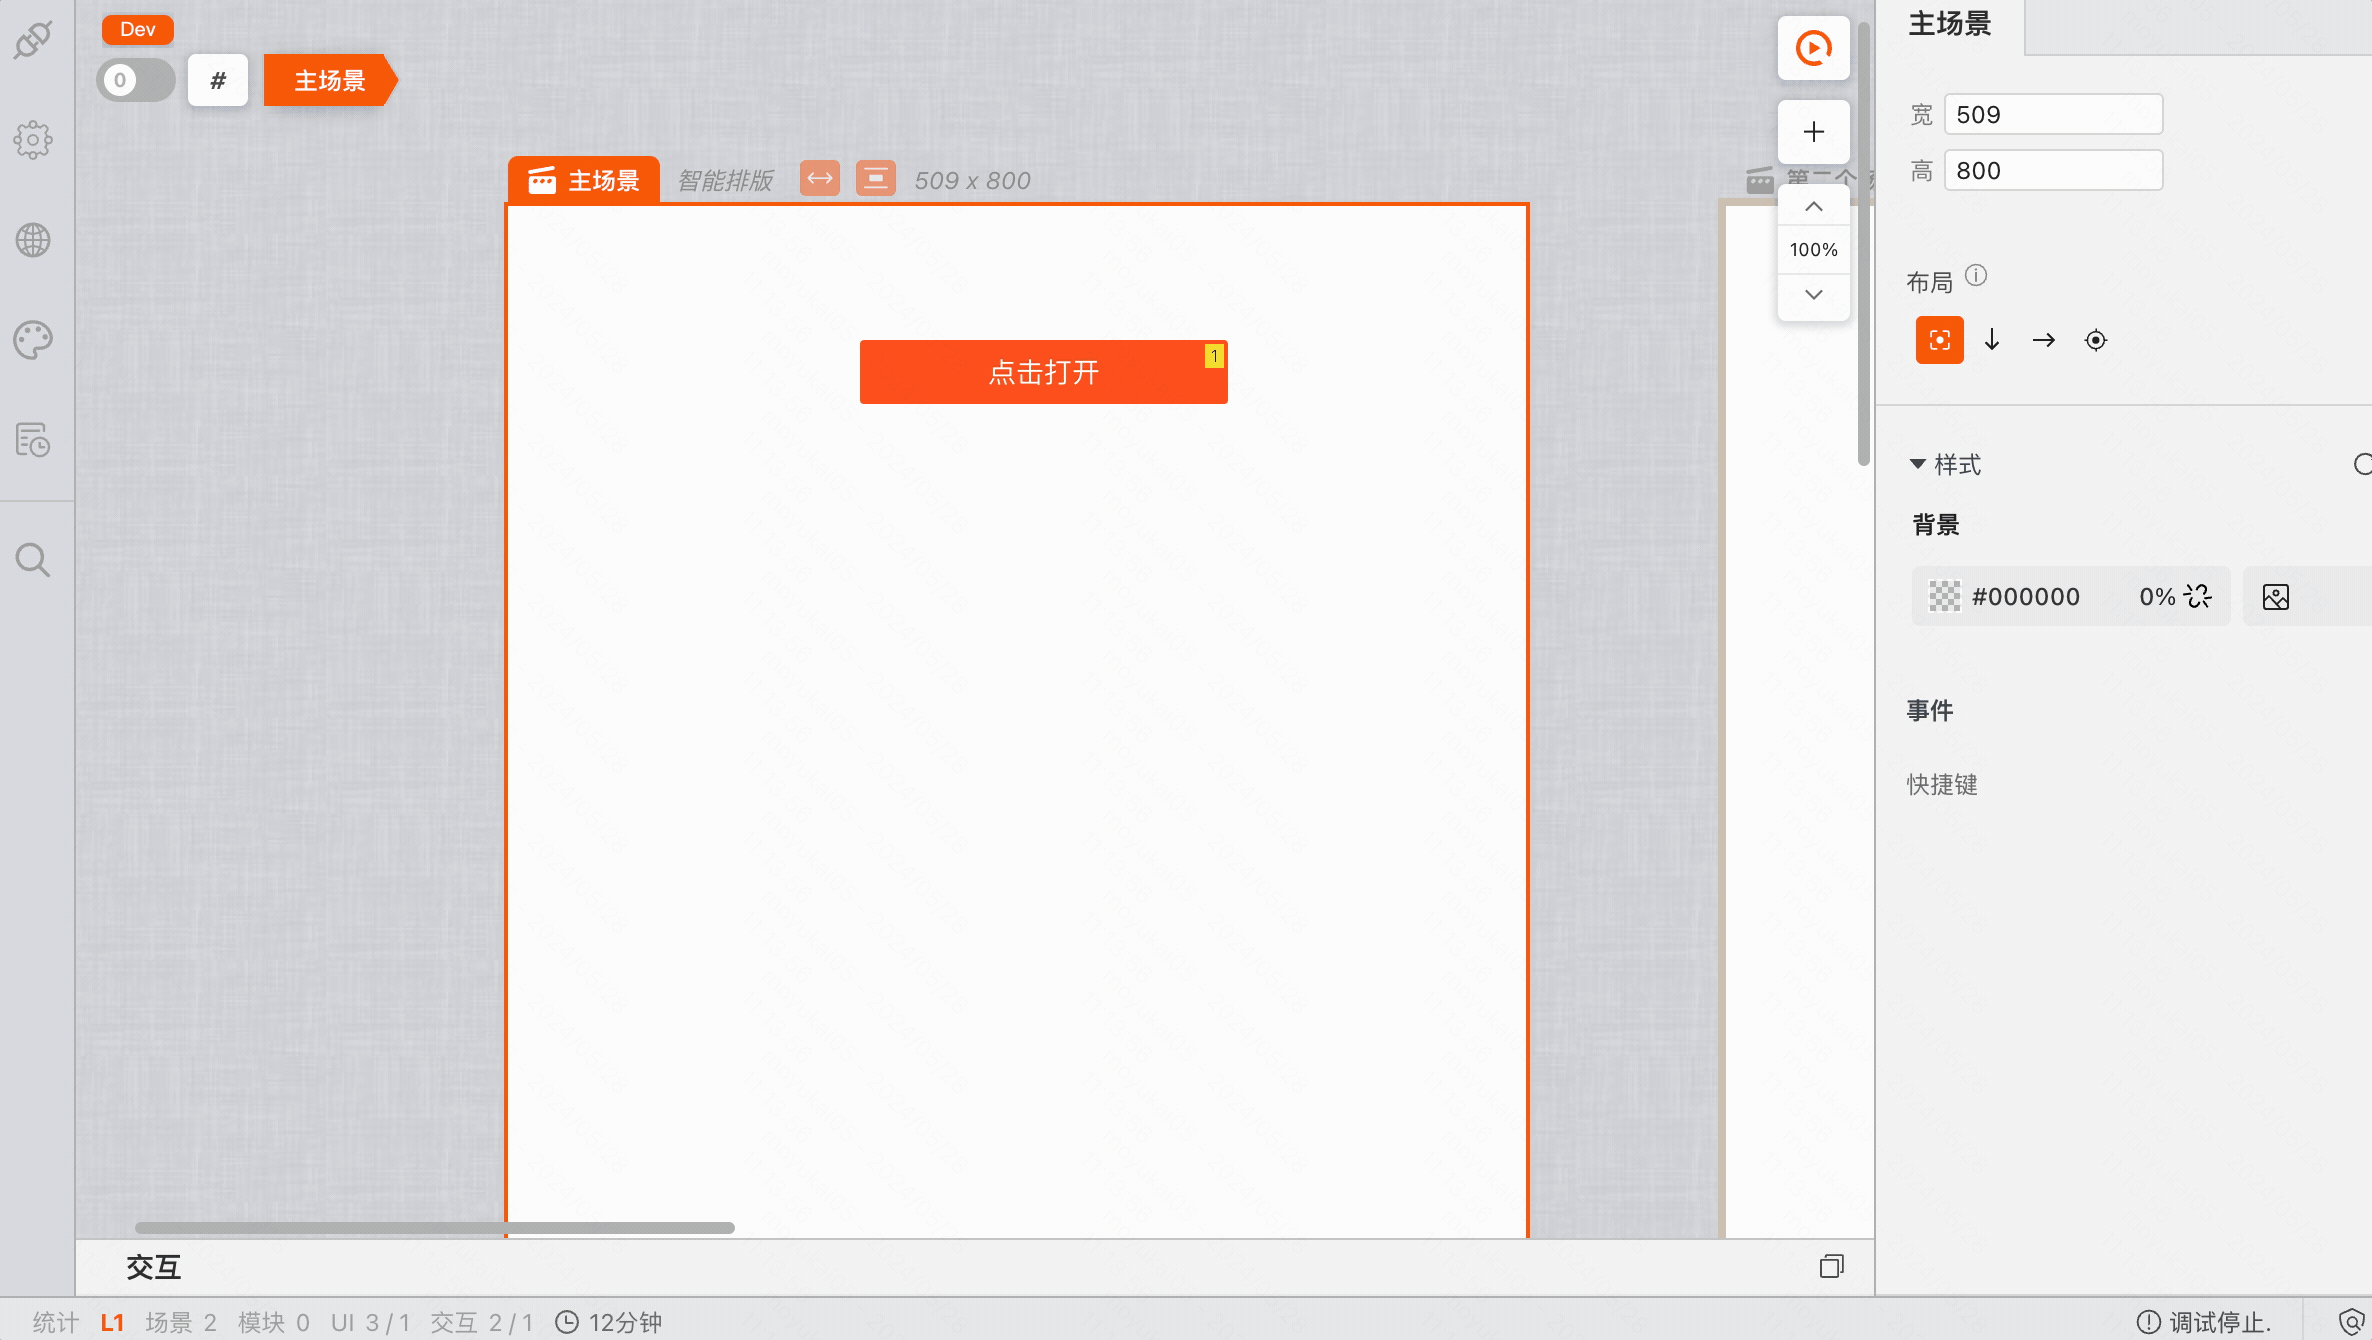The image size is (2372, 1340).
Task: Select the 主场景 canvas tab
Action: click(584, 180)
